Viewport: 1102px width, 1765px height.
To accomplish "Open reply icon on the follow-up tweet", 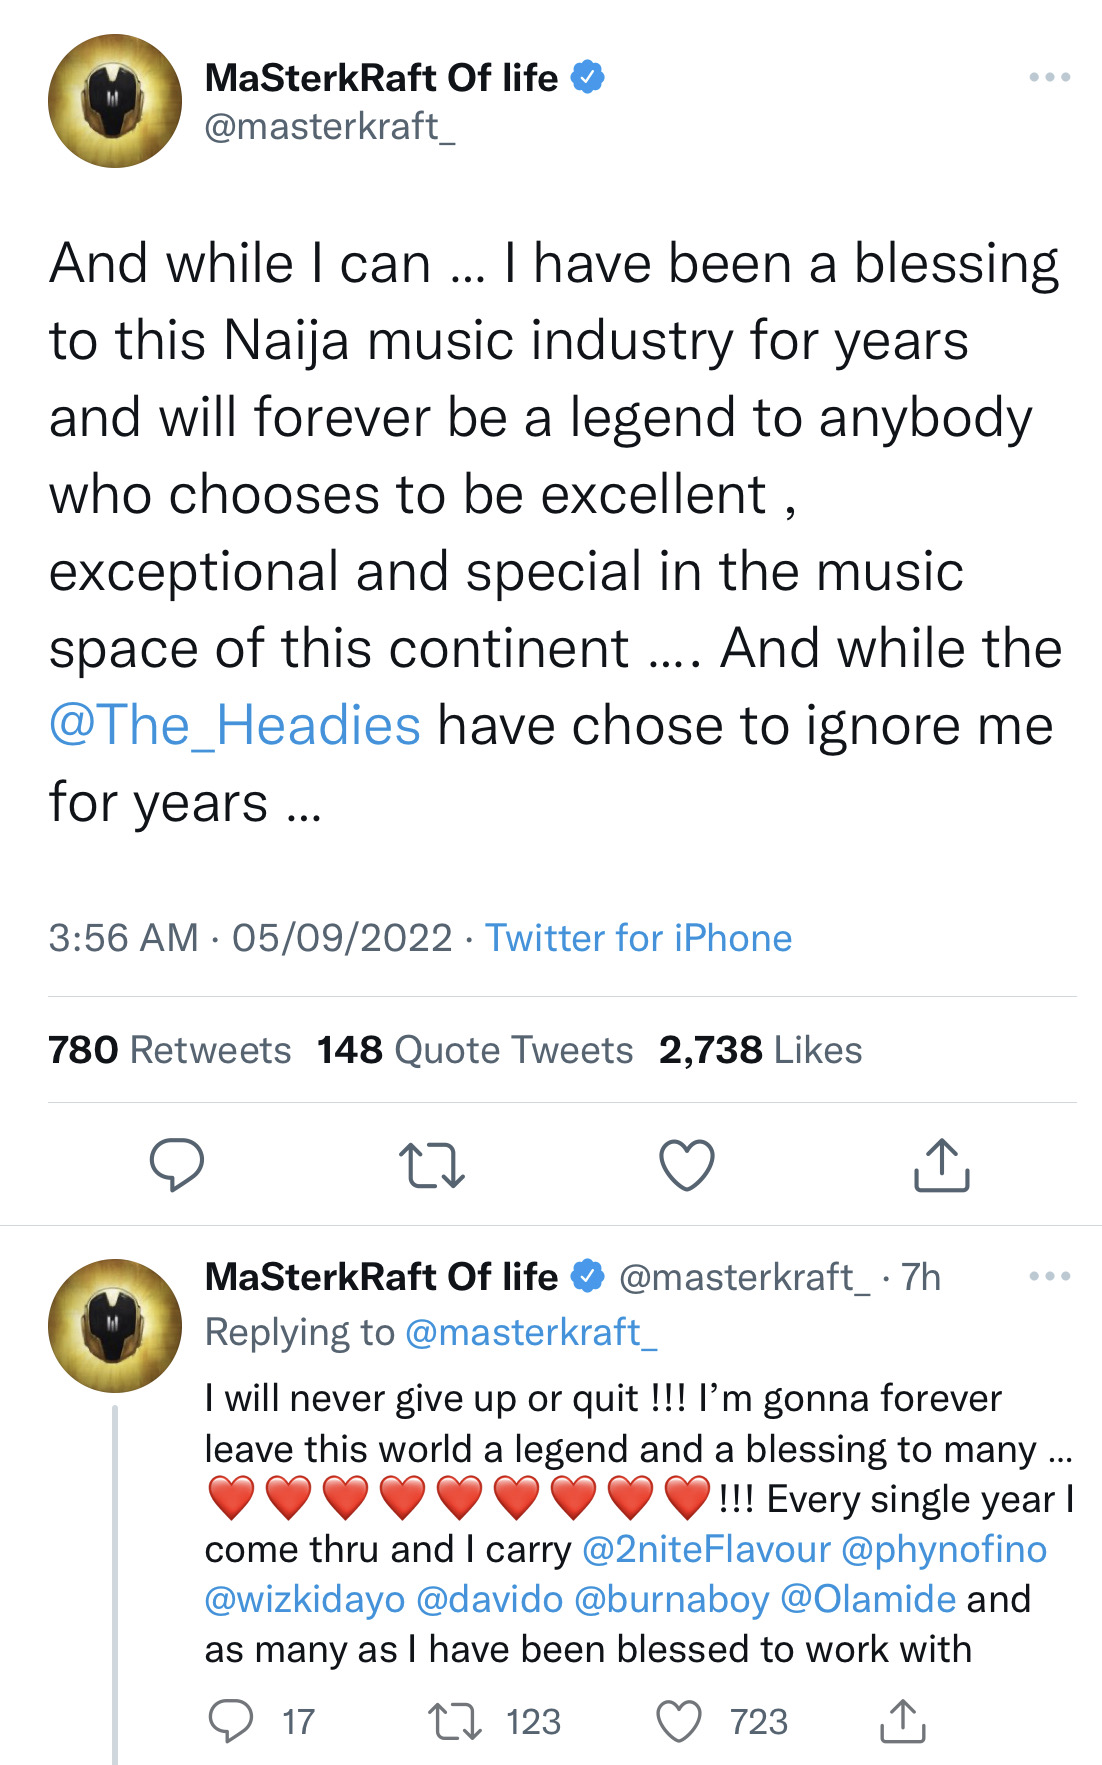I will coord(231,1721).
